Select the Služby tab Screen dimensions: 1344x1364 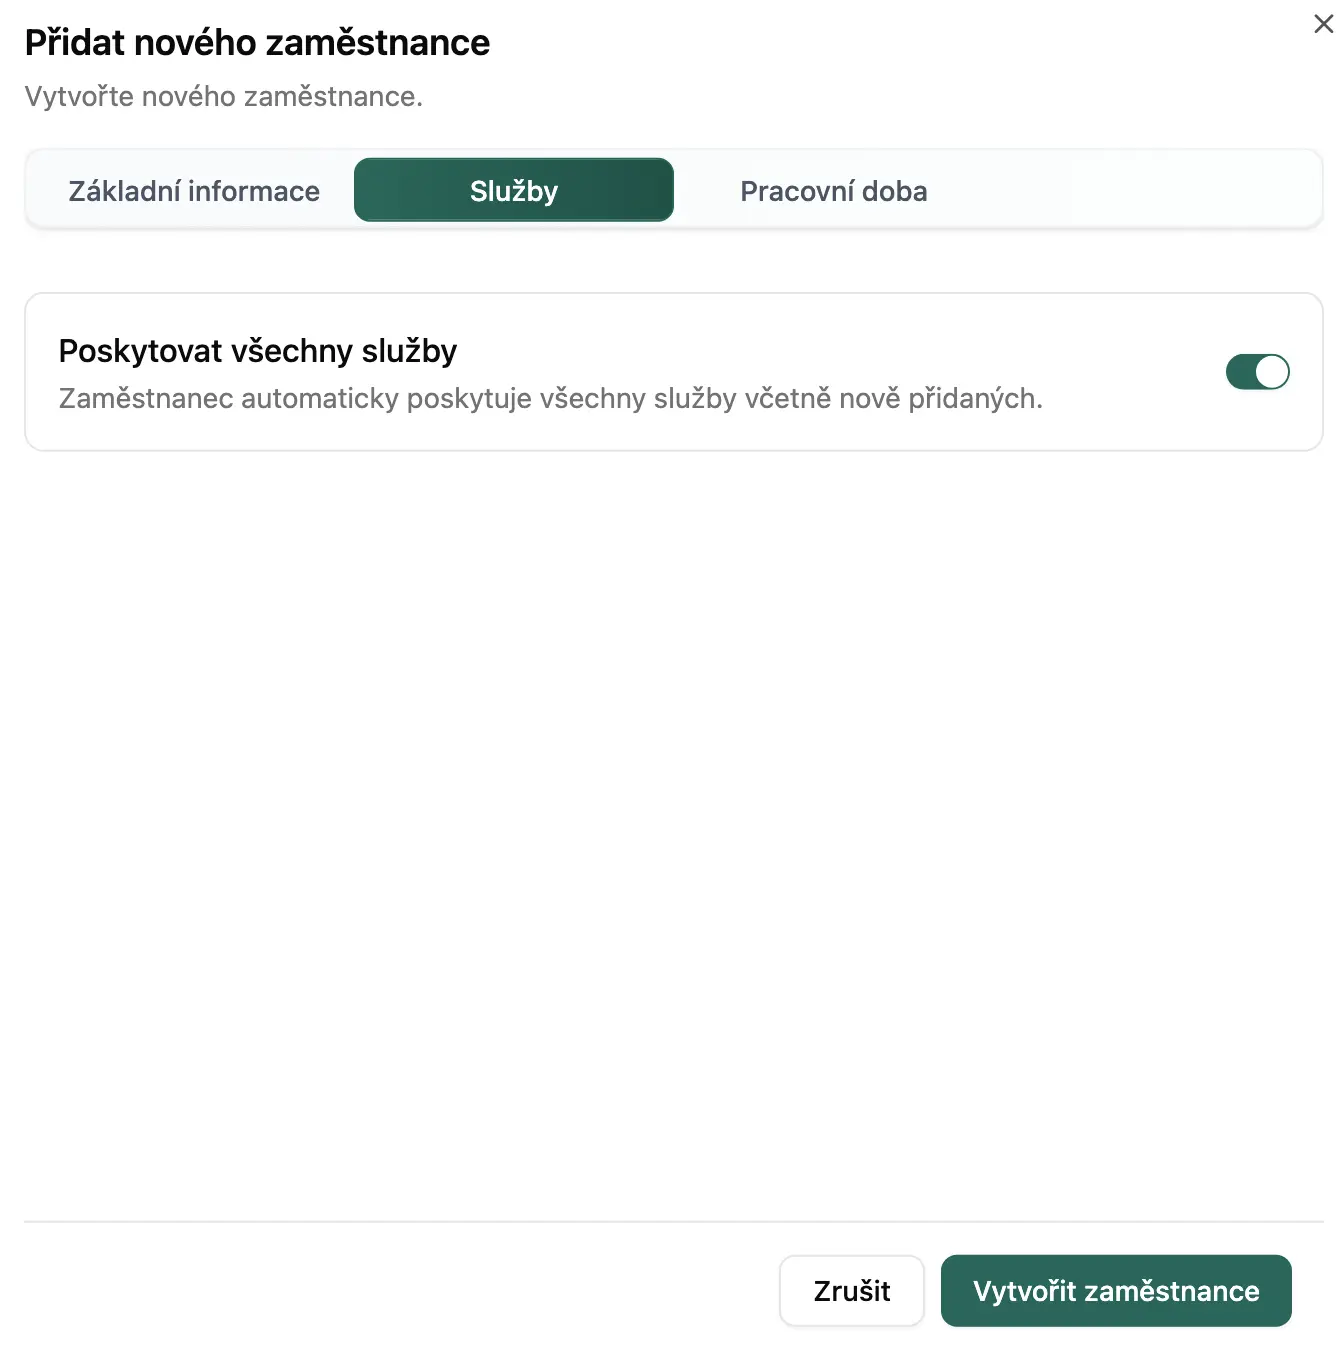(514, 191)
